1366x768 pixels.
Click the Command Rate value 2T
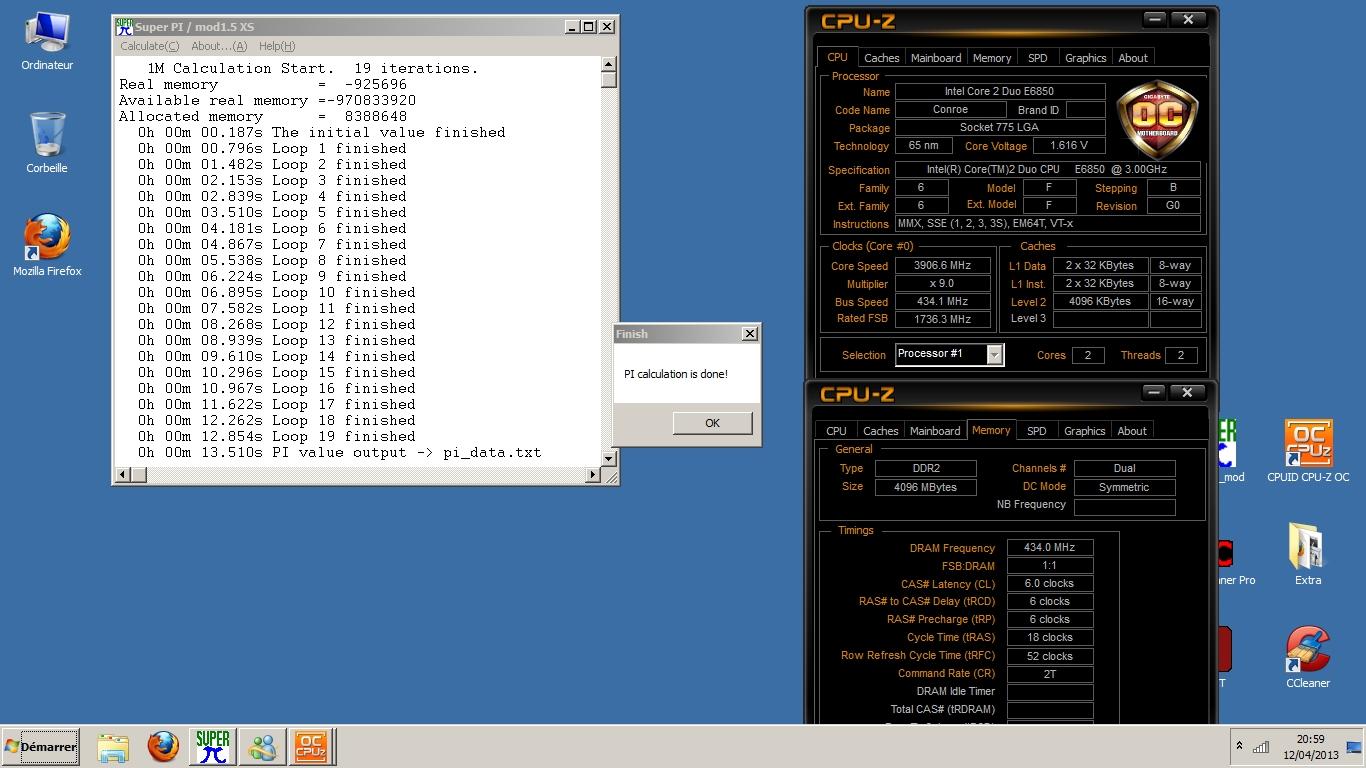[1050, 674]
